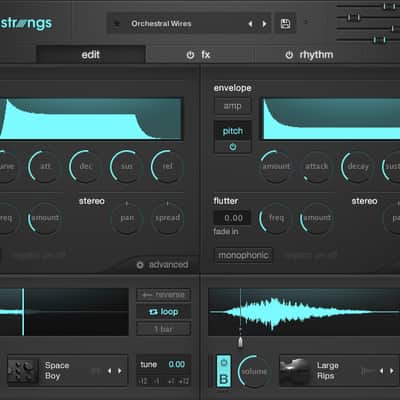This screenshot has width=400, height=400.
Task: Raise tune with the +12 button
Action: click(x=184, y=381)
